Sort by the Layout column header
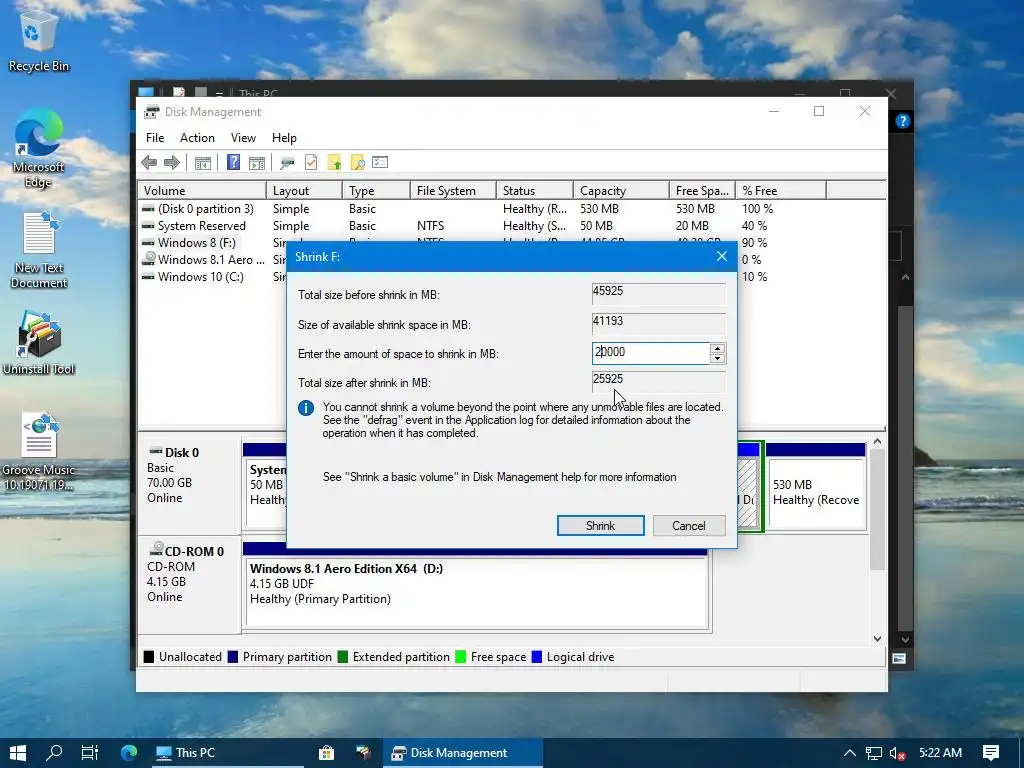 pos(304,191)
